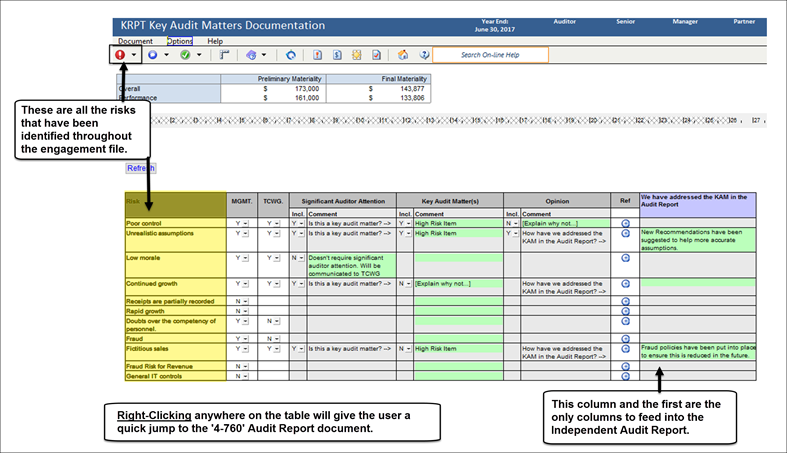
Task: Click Ref icon for Continued growth
Action: coord(625,283)
